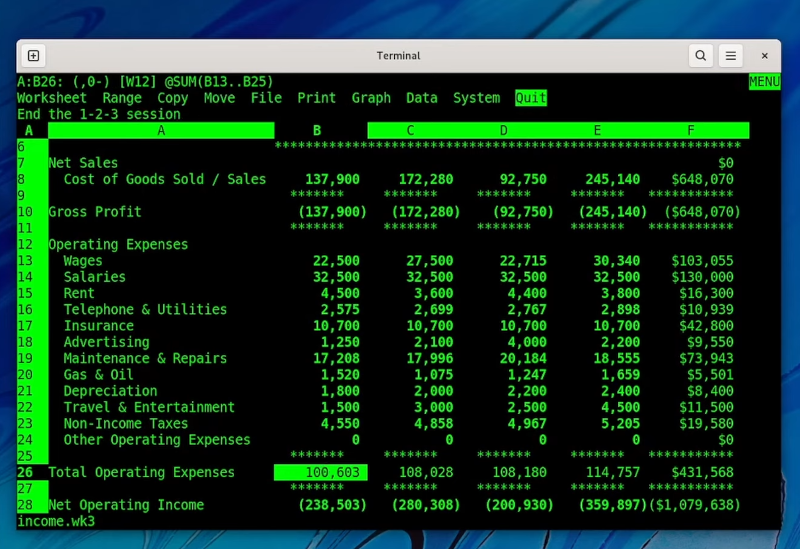Open the terminal search icon
800x549 pixels.
coord(701,56)
